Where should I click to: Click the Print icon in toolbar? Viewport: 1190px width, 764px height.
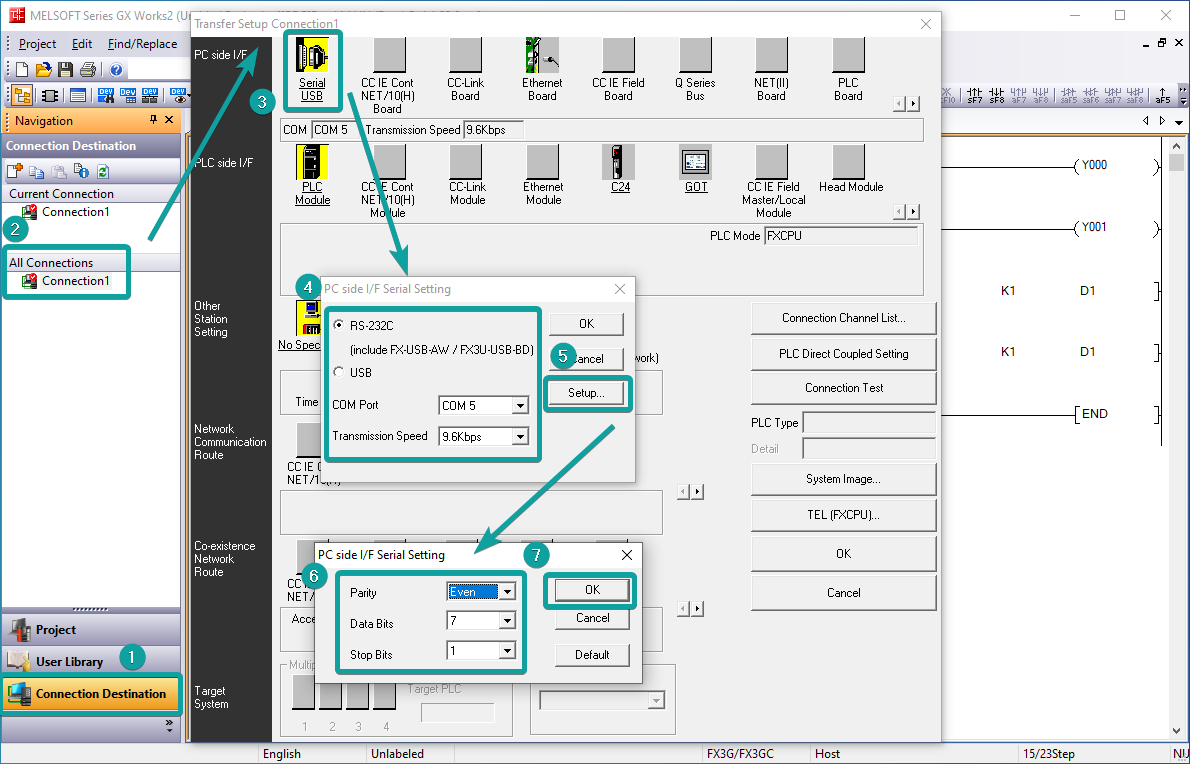[88, 70]
